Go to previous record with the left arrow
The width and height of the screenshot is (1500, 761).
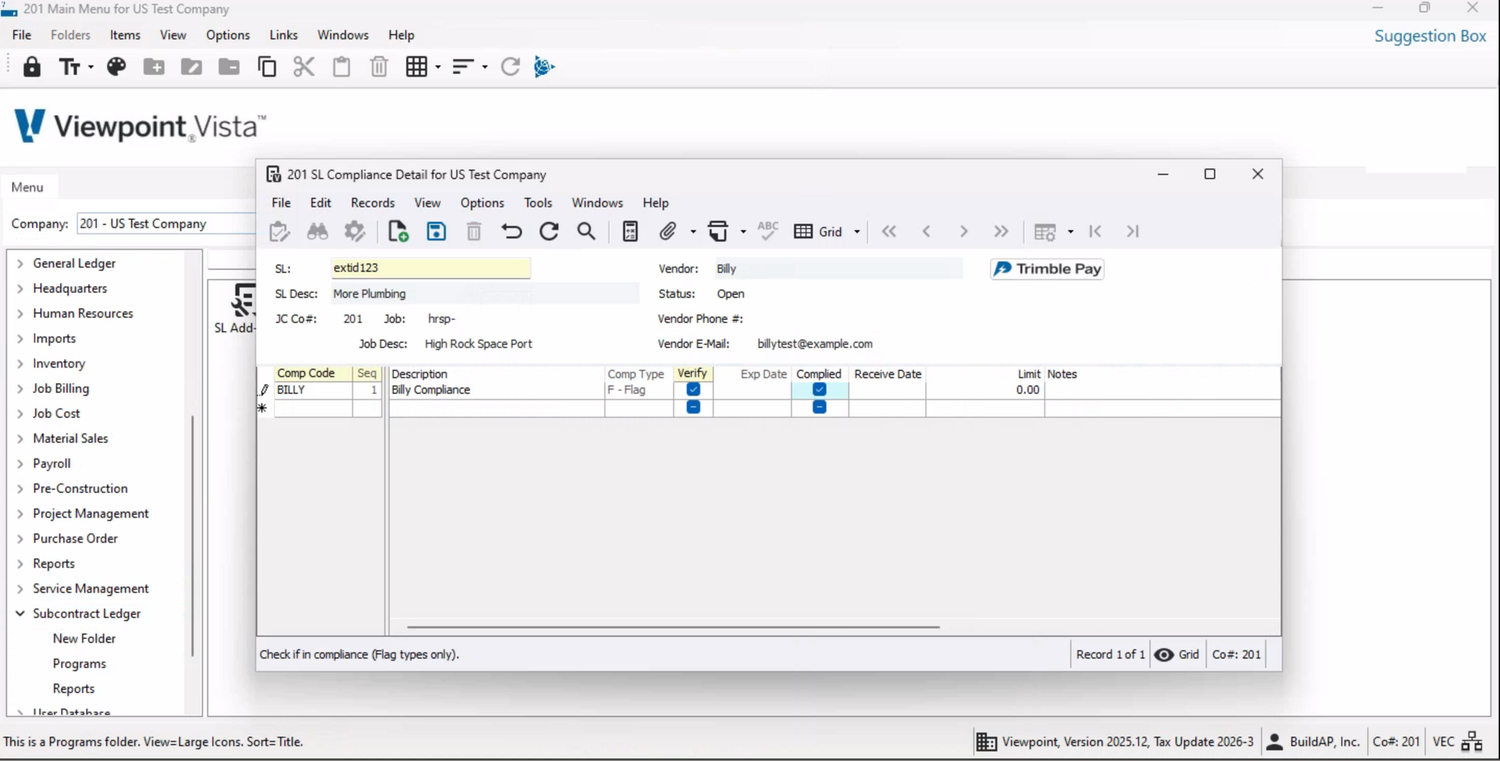[x=926, y=231]
